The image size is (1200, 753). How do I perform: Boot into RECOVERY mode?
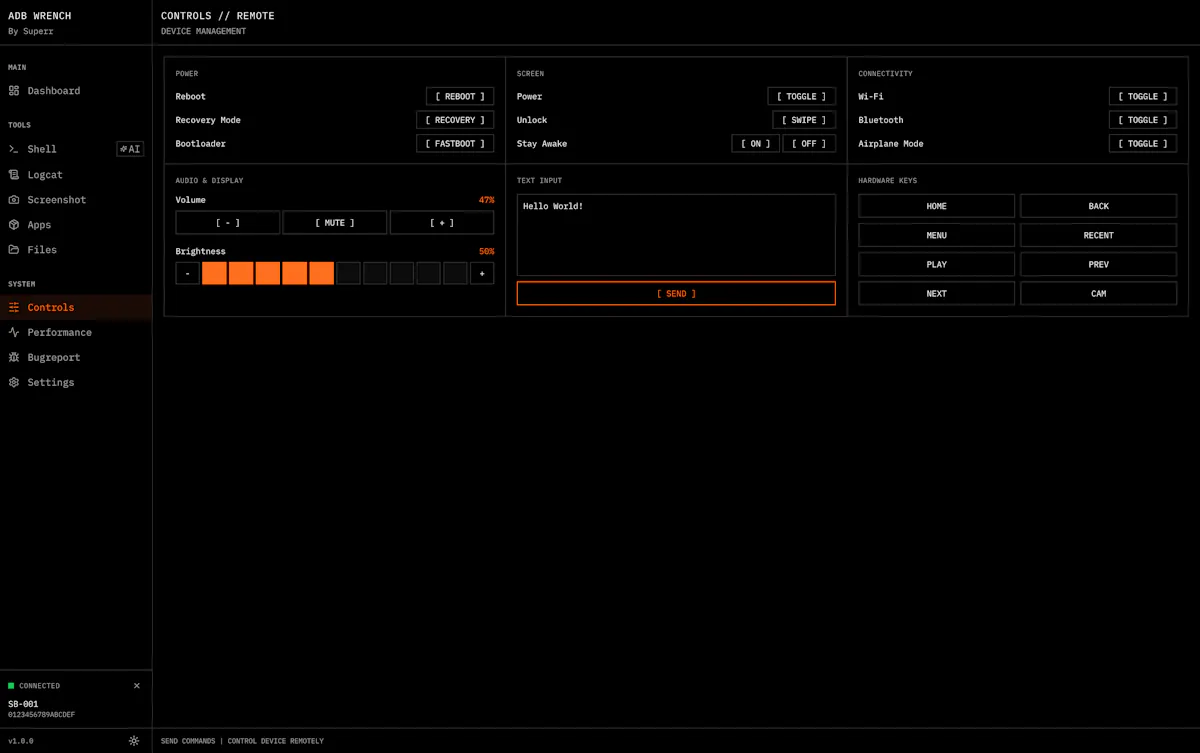point(455,120)
